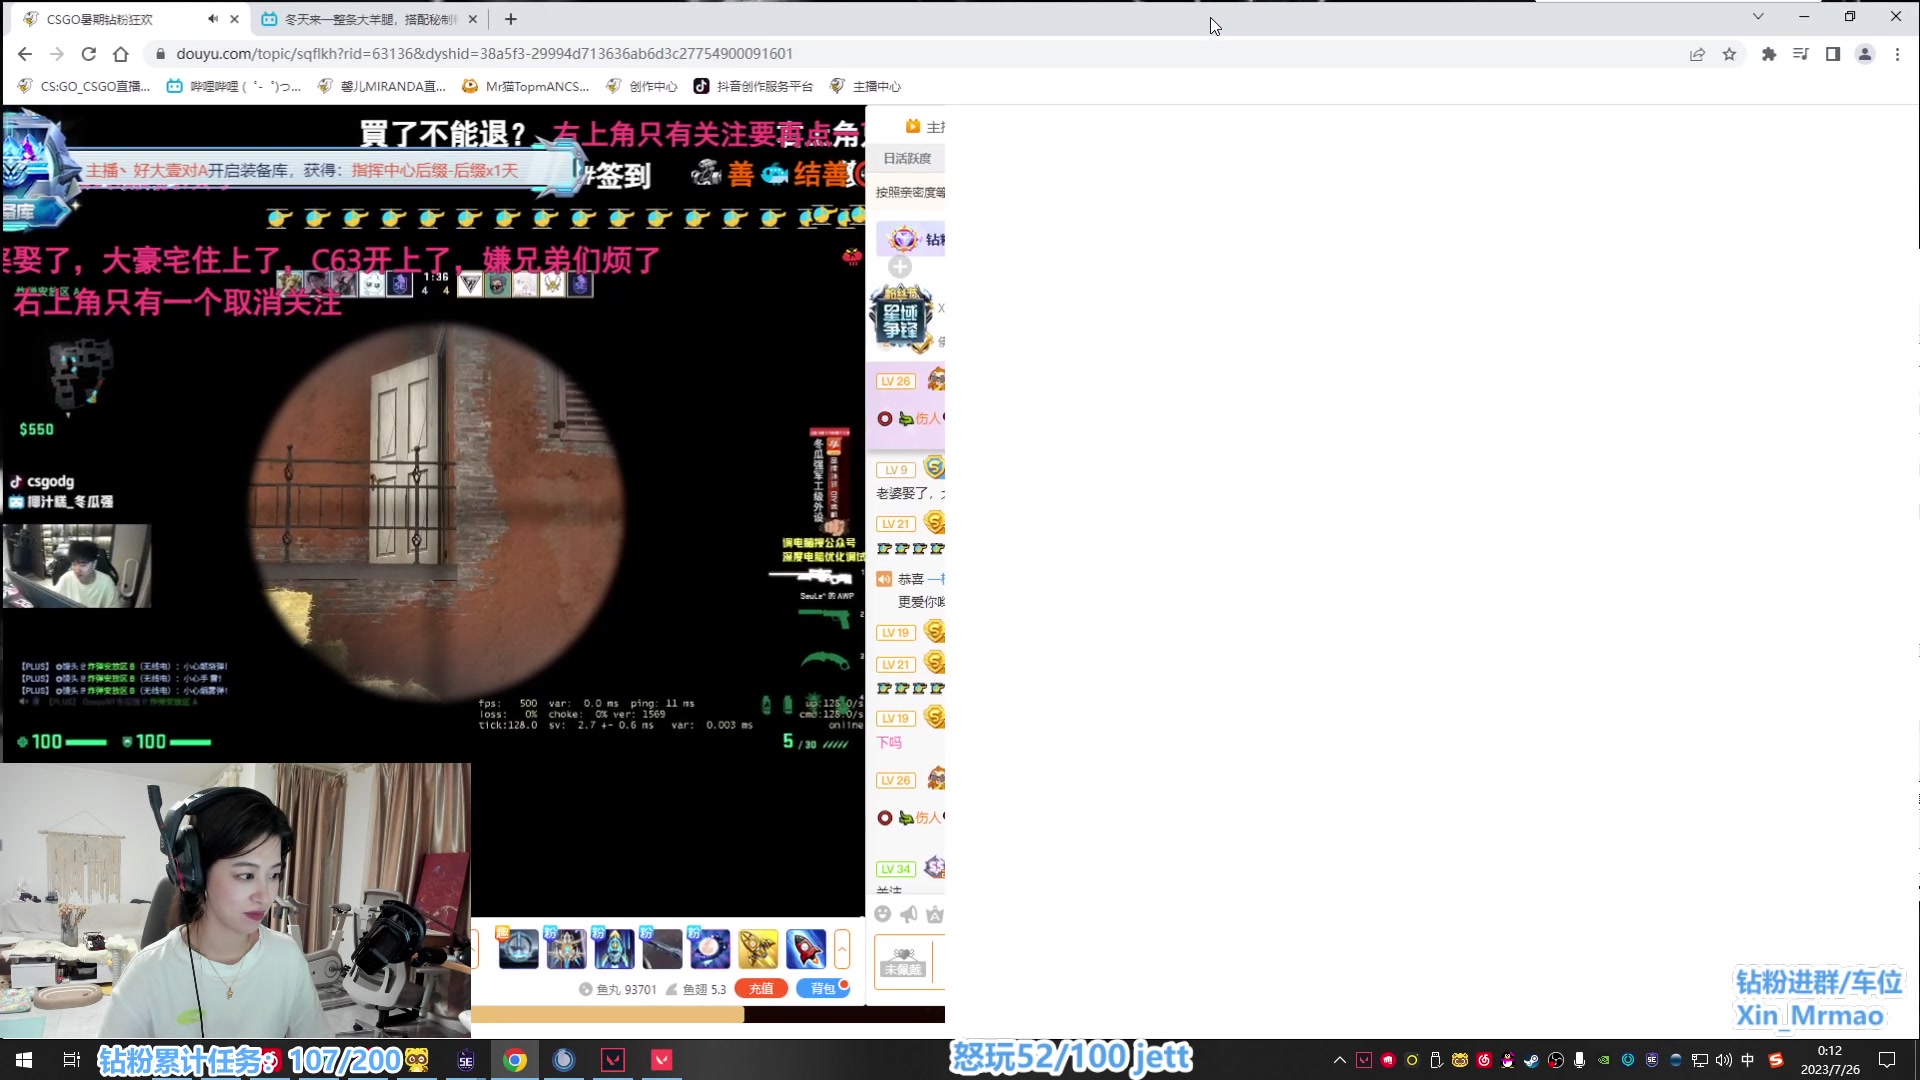
Task: Select the blue rocket fan gift
Action: coord(614,948)
